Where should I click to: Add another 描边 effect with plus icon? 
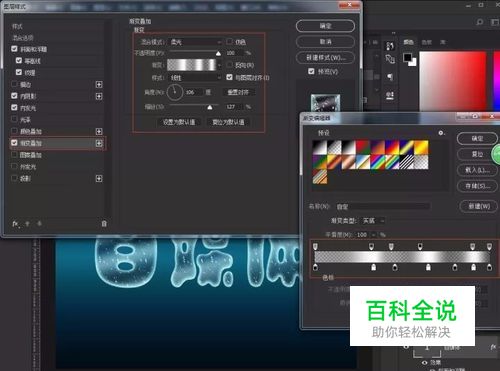pos(99,85)
